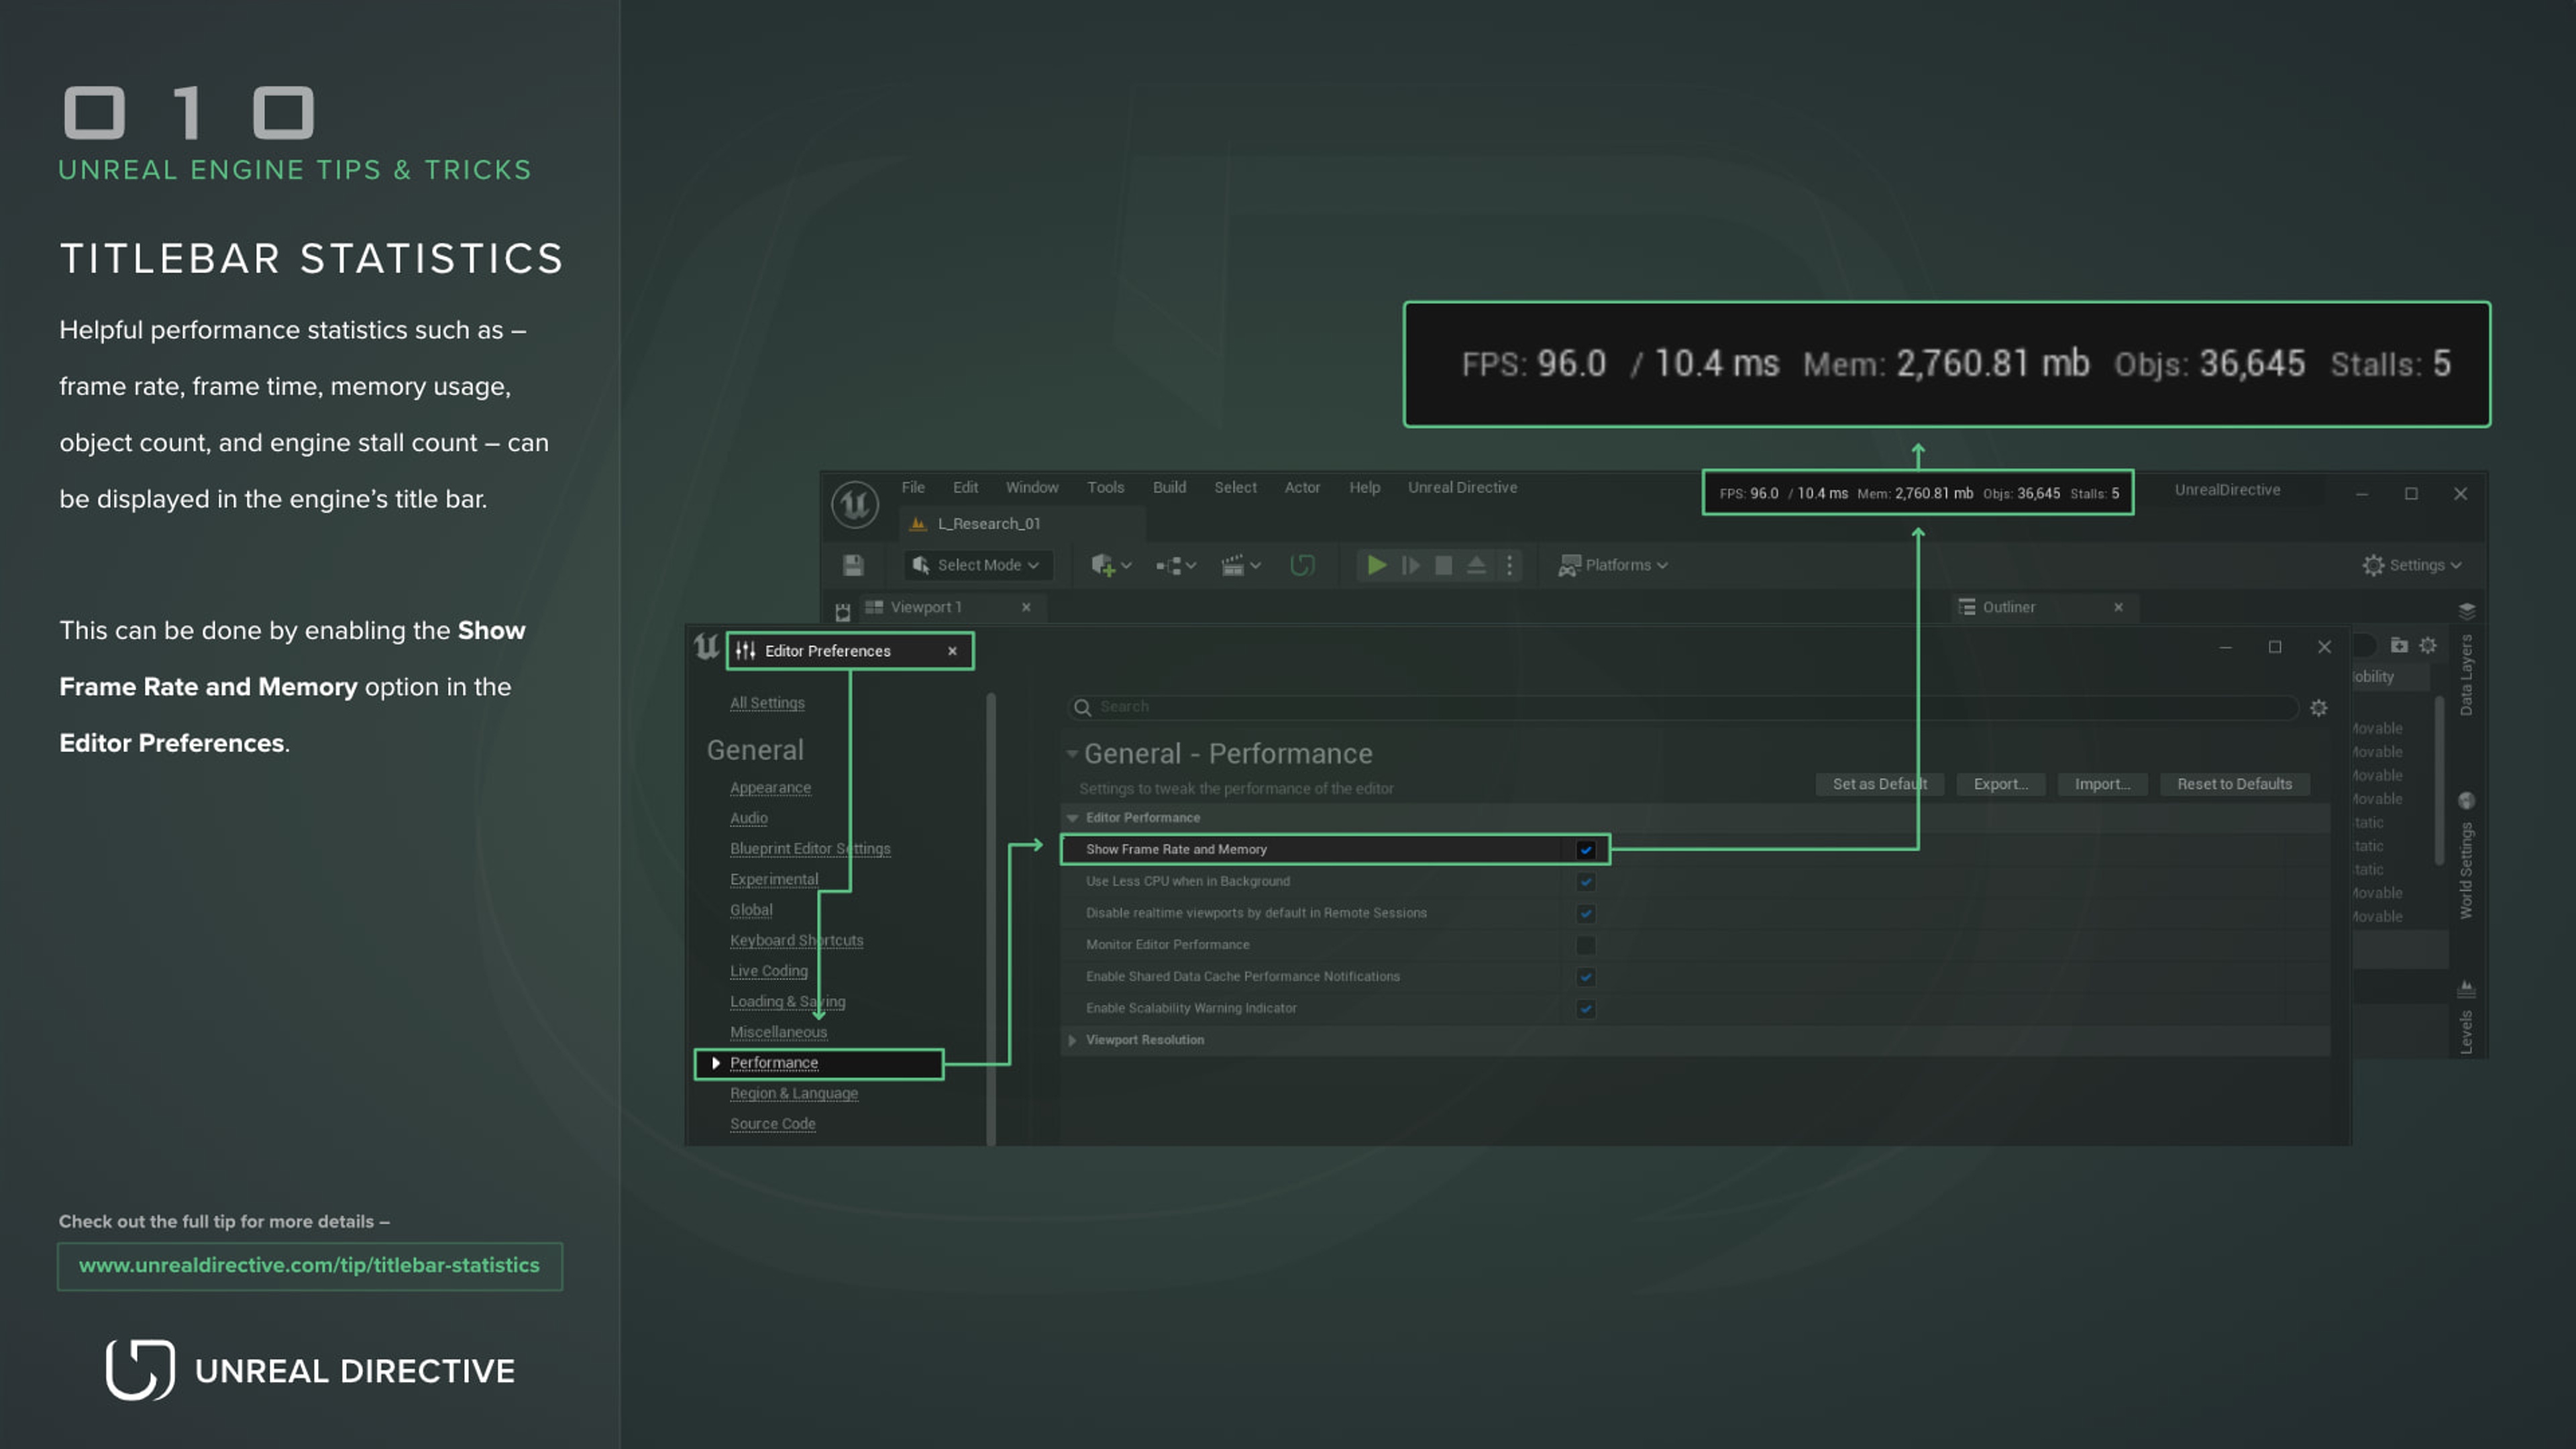The width and height of the screenshot is (2576, 1449).
Task: Click the Add Actor cube icon
Action: coord(1104,565)
